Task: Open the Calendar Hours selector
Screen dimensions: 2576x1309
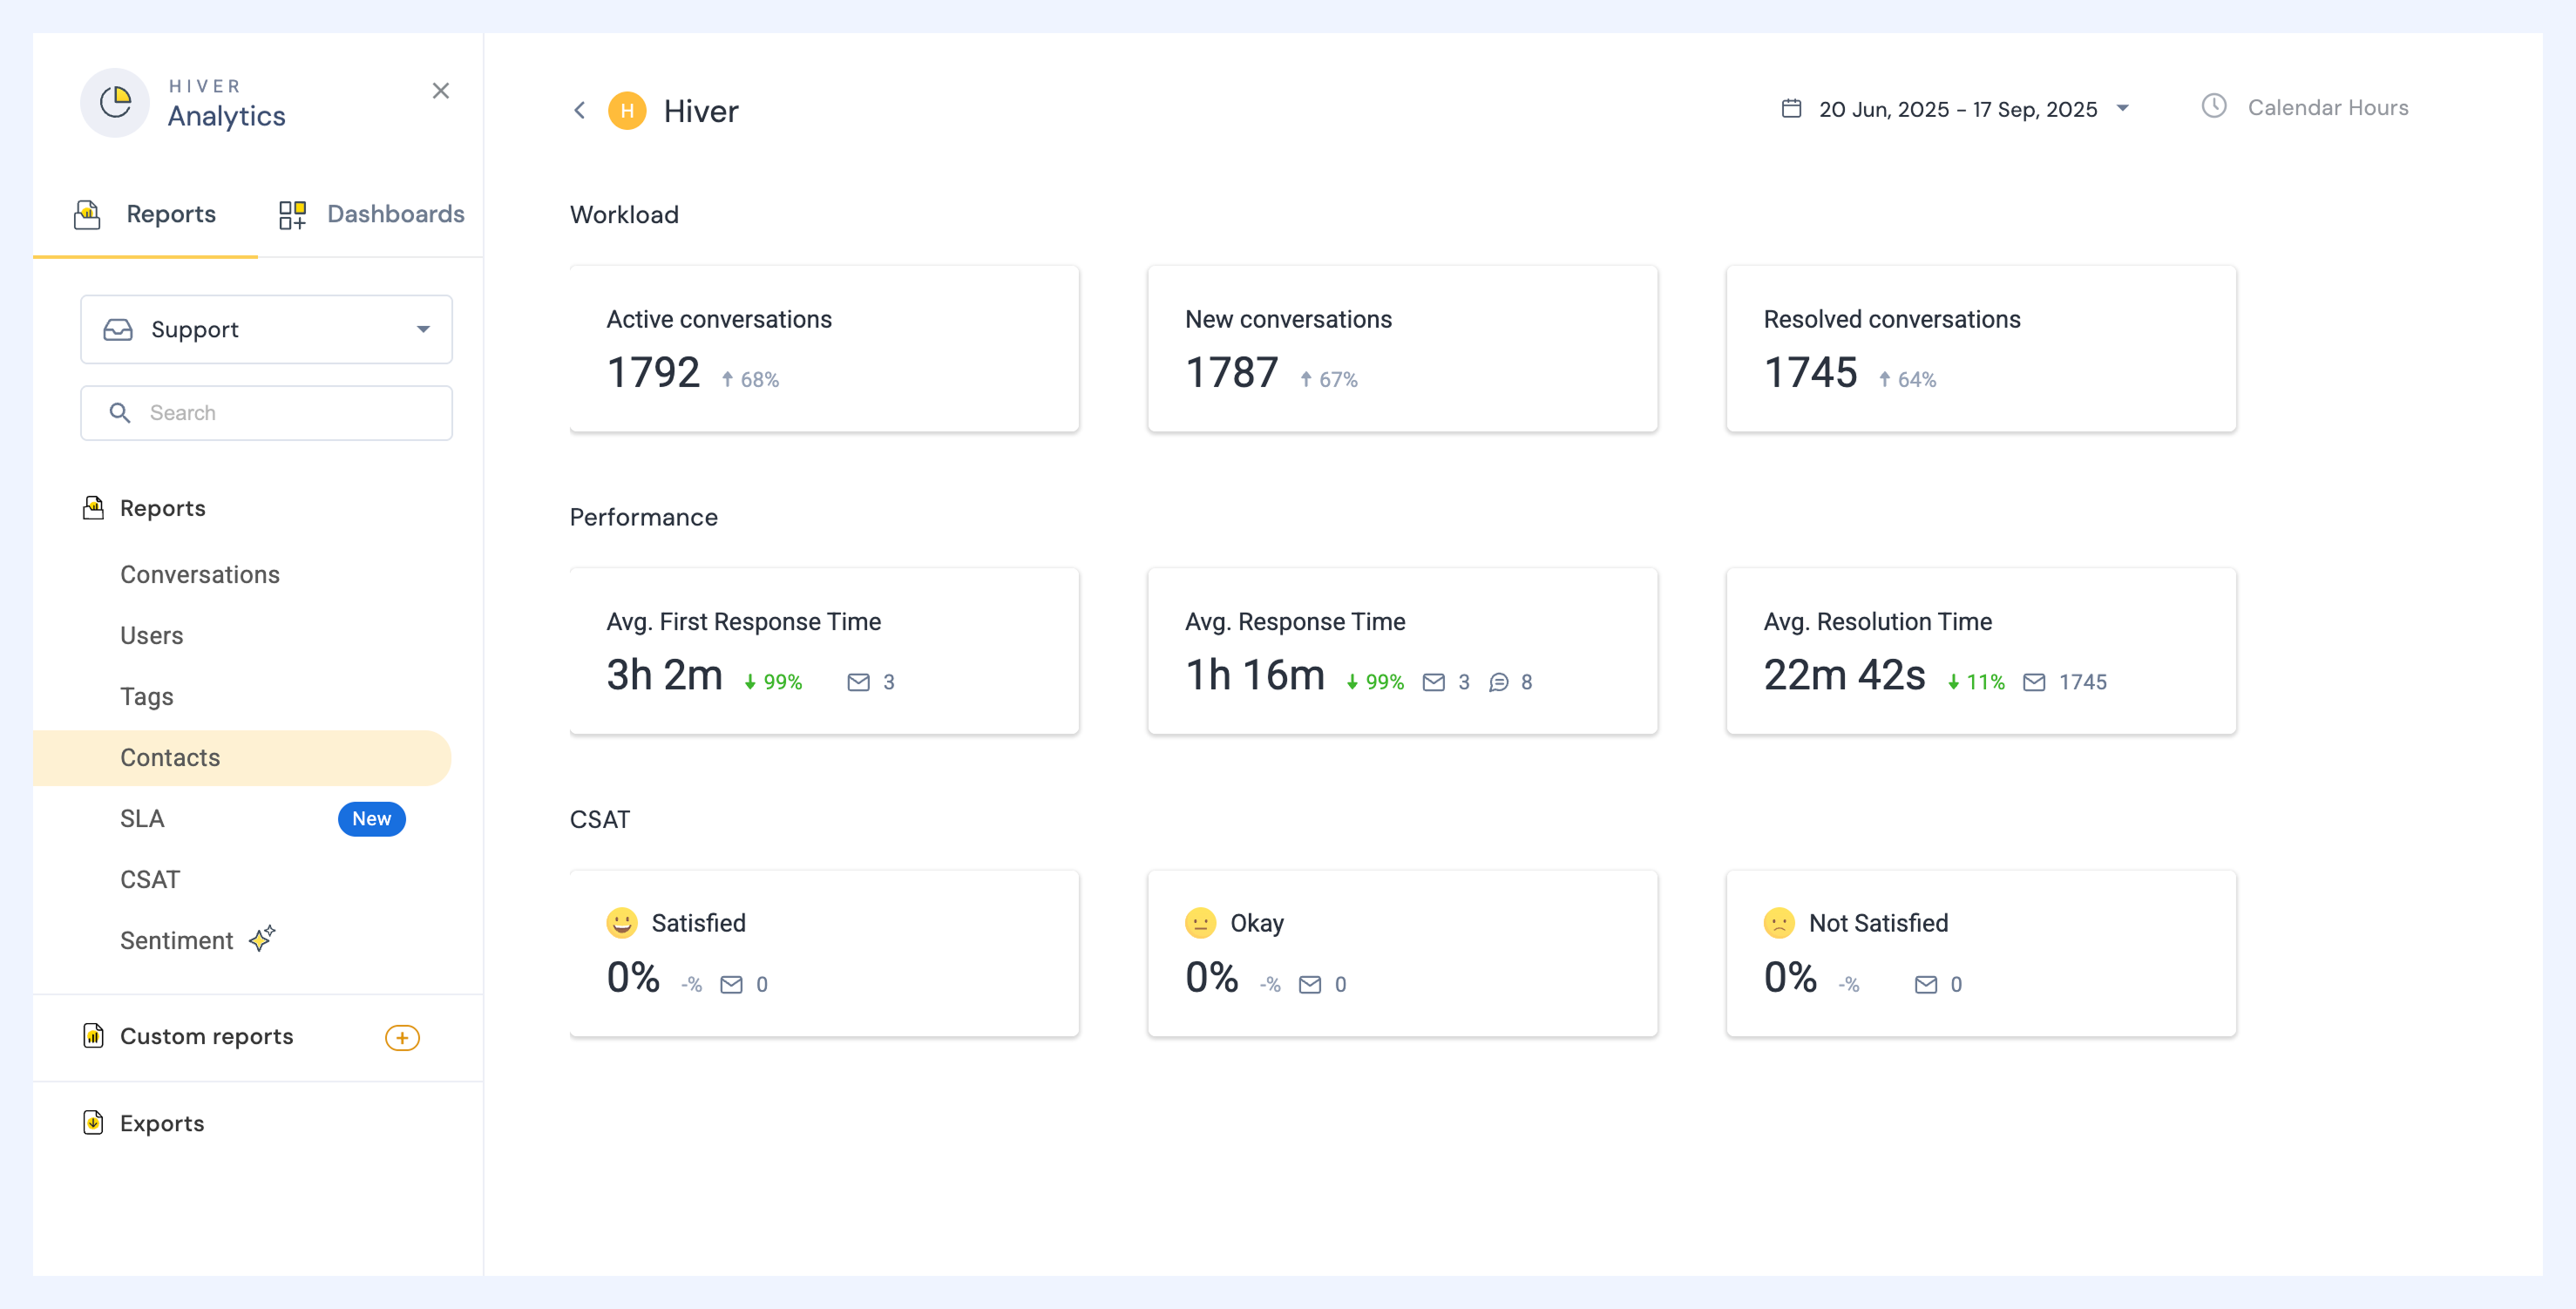Action: coord(2305,107)
